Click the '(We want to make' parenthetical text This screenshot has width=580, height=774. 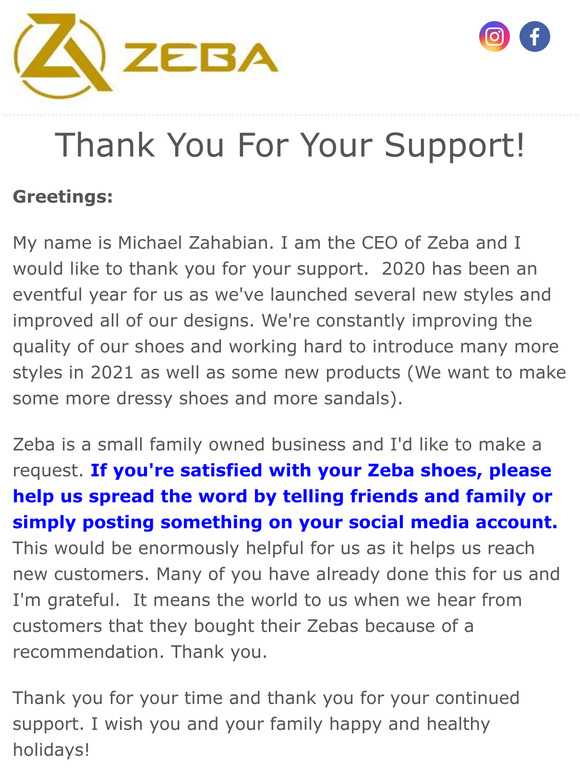click(x=487, y=372)
